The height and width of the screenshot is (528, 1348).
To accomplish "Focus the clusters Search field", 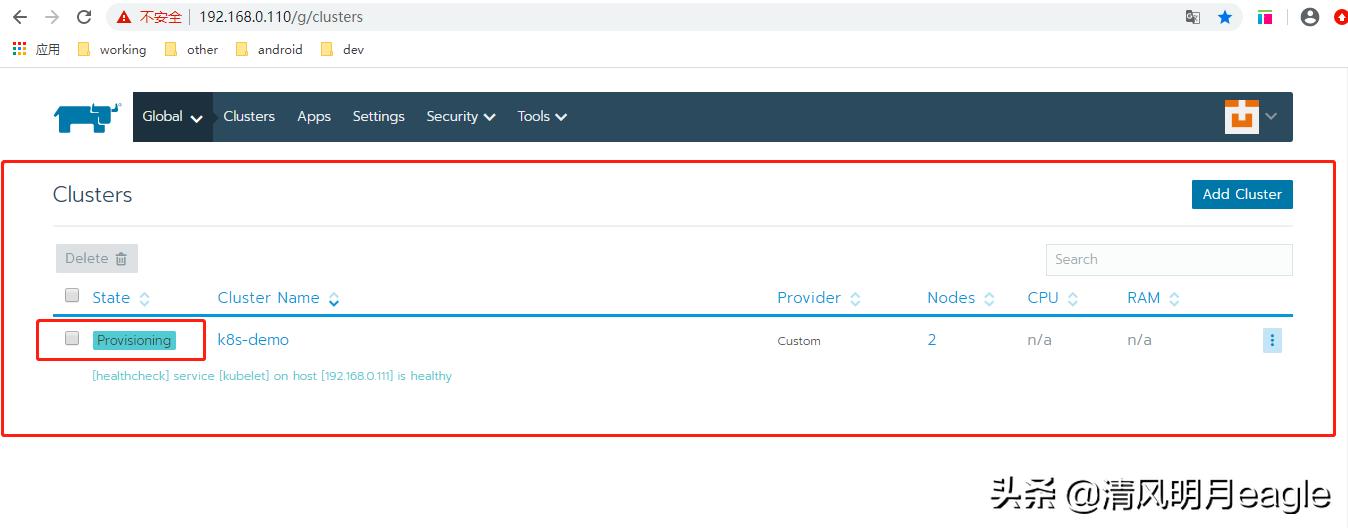I will 1169,259.
